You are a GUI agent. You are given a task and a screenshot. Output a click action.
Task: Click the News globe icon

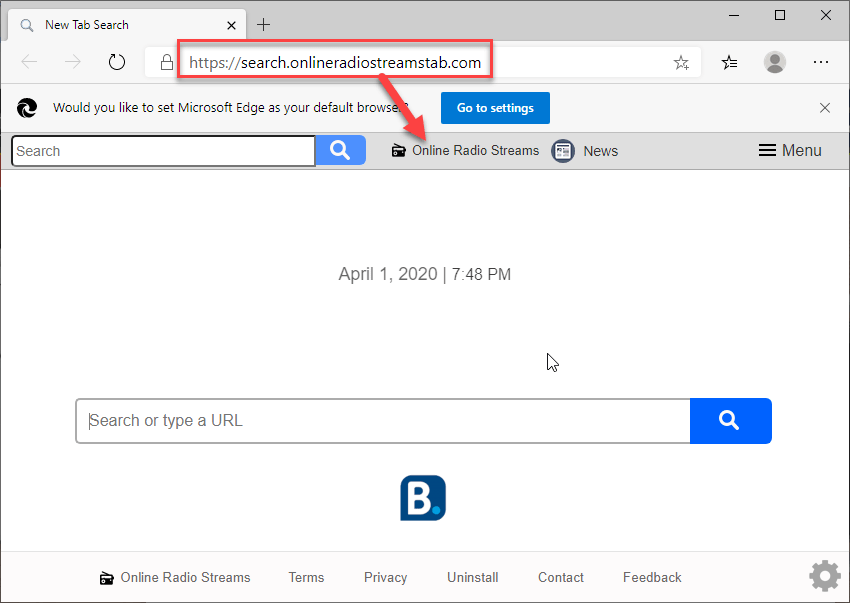[x=563, y=151]
